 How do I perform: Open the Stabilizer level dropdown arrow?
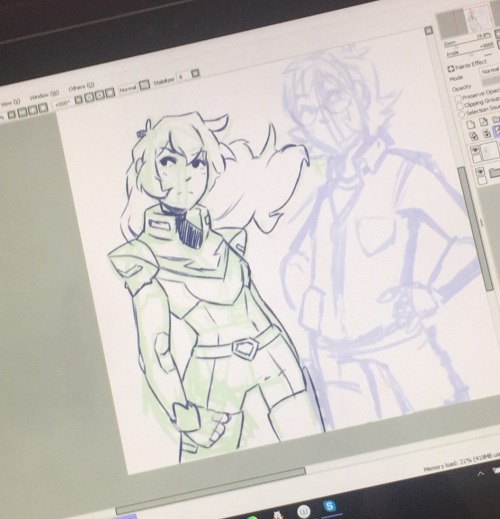point(196,73)
